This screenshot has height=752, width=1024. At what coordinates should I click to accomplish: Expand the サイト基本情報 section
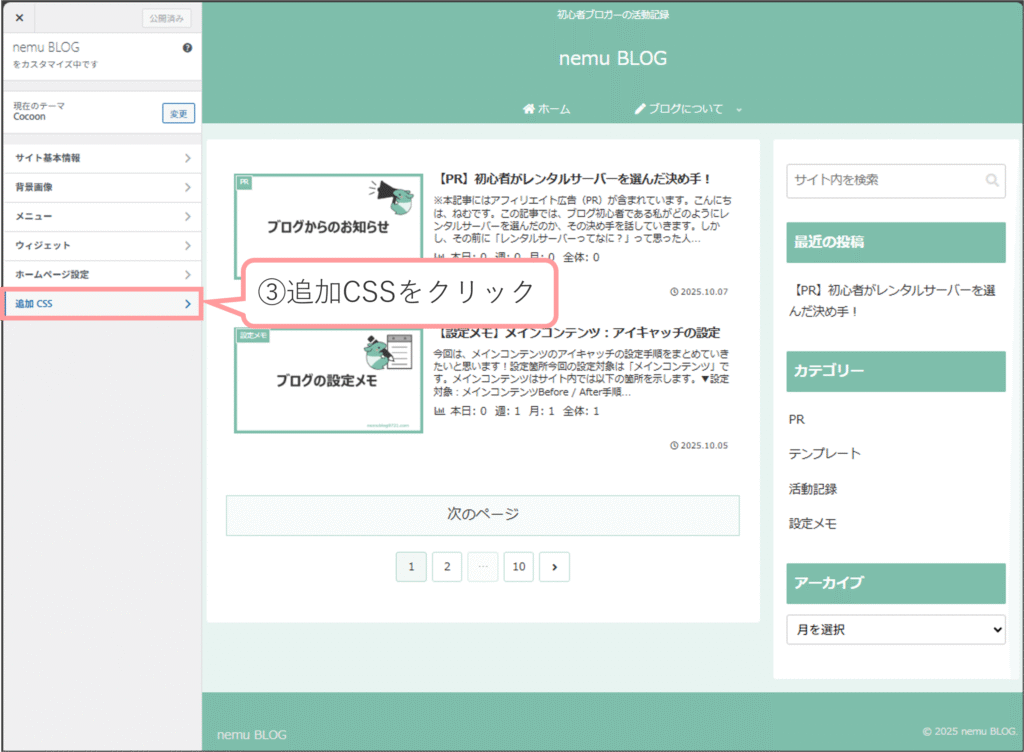click(100, 158)
